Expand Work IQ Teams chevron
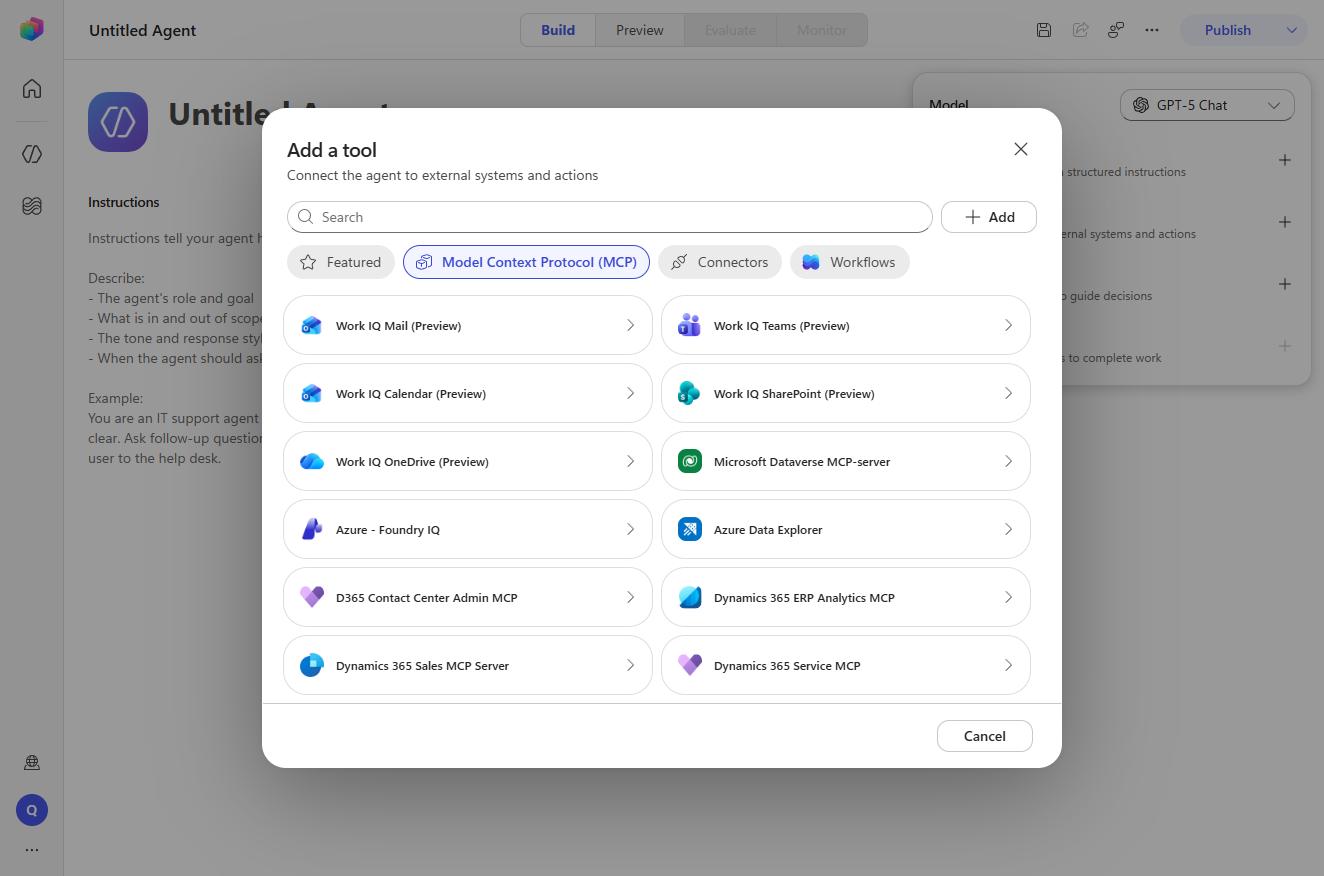This screenshot has height=876, width=1324. pyautogui.click(x=1008, y=325)
